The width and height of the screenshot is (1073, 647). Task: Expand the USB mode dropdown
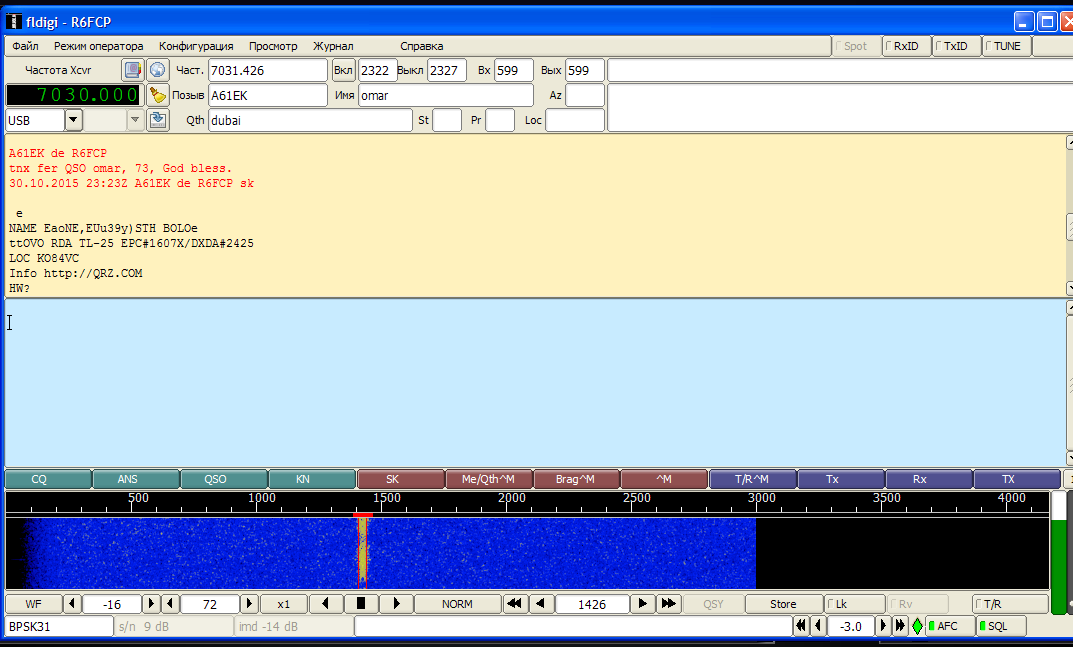pyautogui.click(x=74, y=120)
